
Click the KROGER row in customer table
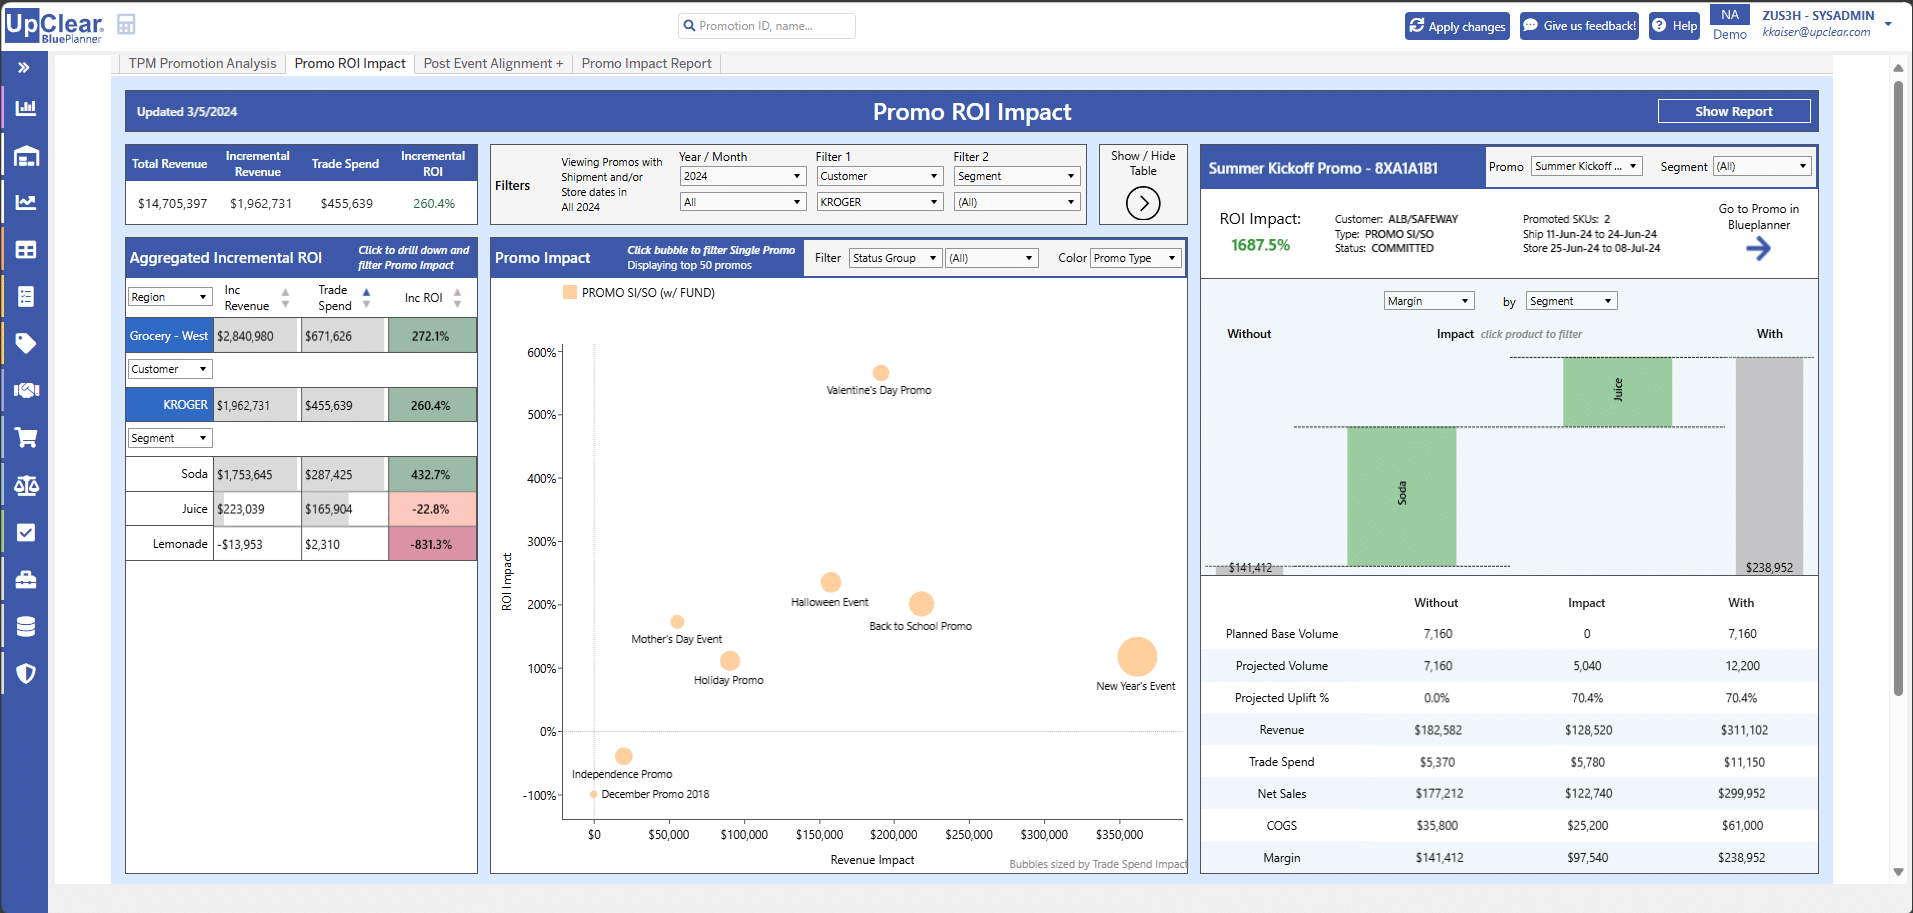pos(301,405)
